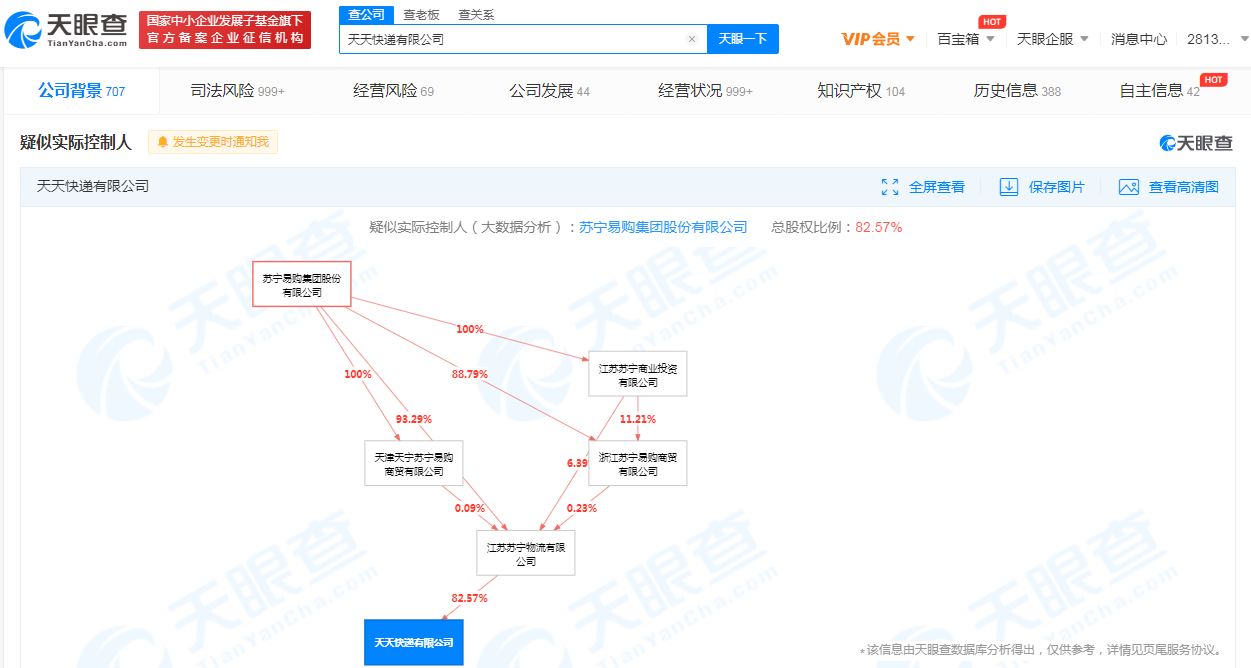Click the bell icon for change notifications
The image size is (1251, 668).
click(163, 142)
